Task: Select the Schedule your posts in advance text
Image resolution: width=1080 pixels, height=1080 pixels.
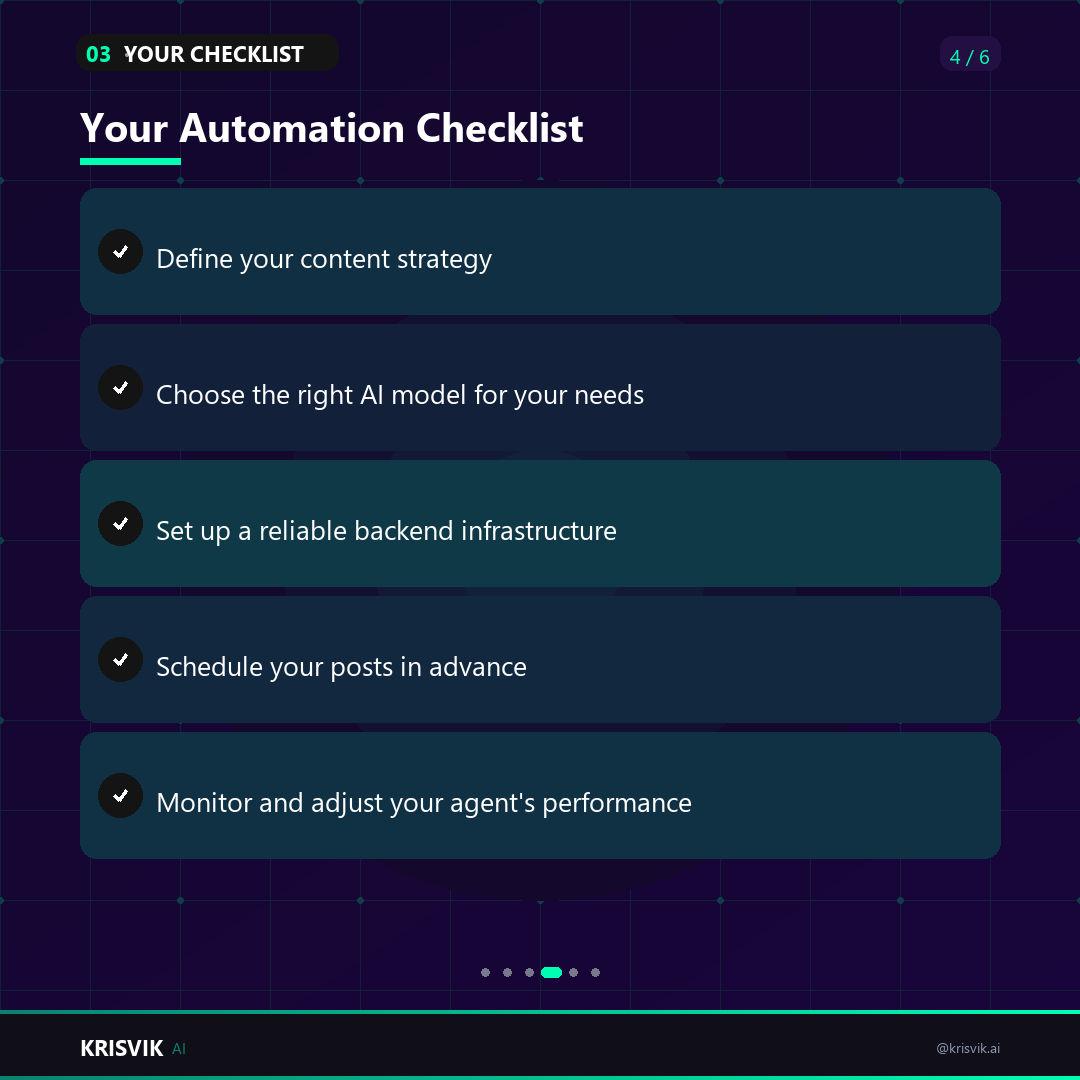Action: (x=342, y=667)
